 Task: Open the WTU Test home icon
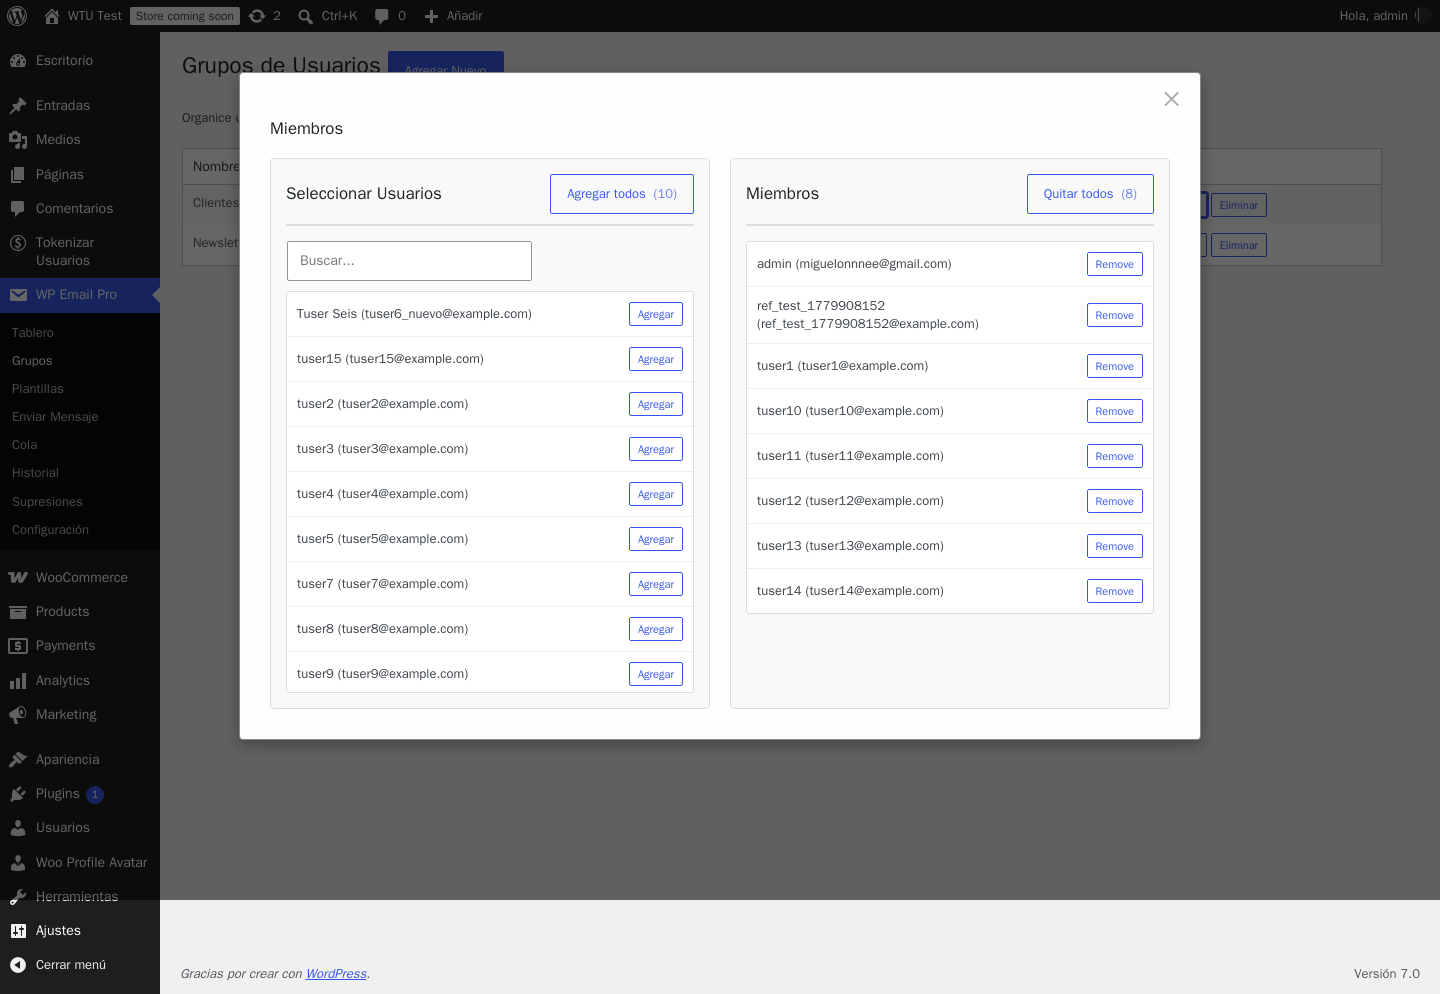click(x=52, y=16)
